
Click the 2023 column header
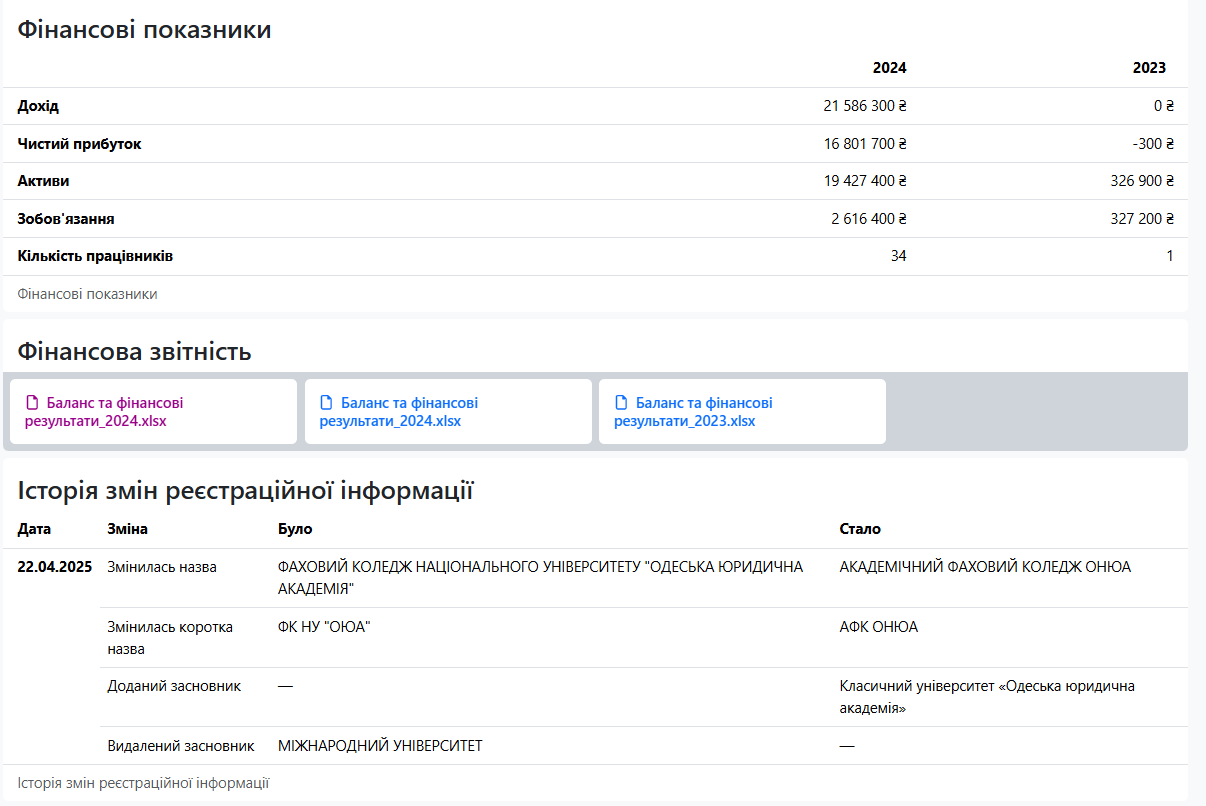[1149, 68]
